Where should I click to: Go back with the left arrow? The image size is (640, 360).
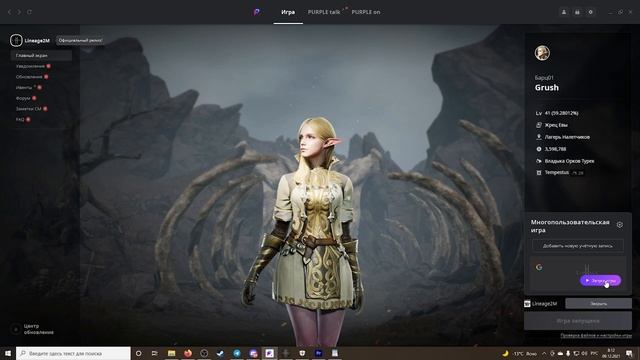click(9, 12)
